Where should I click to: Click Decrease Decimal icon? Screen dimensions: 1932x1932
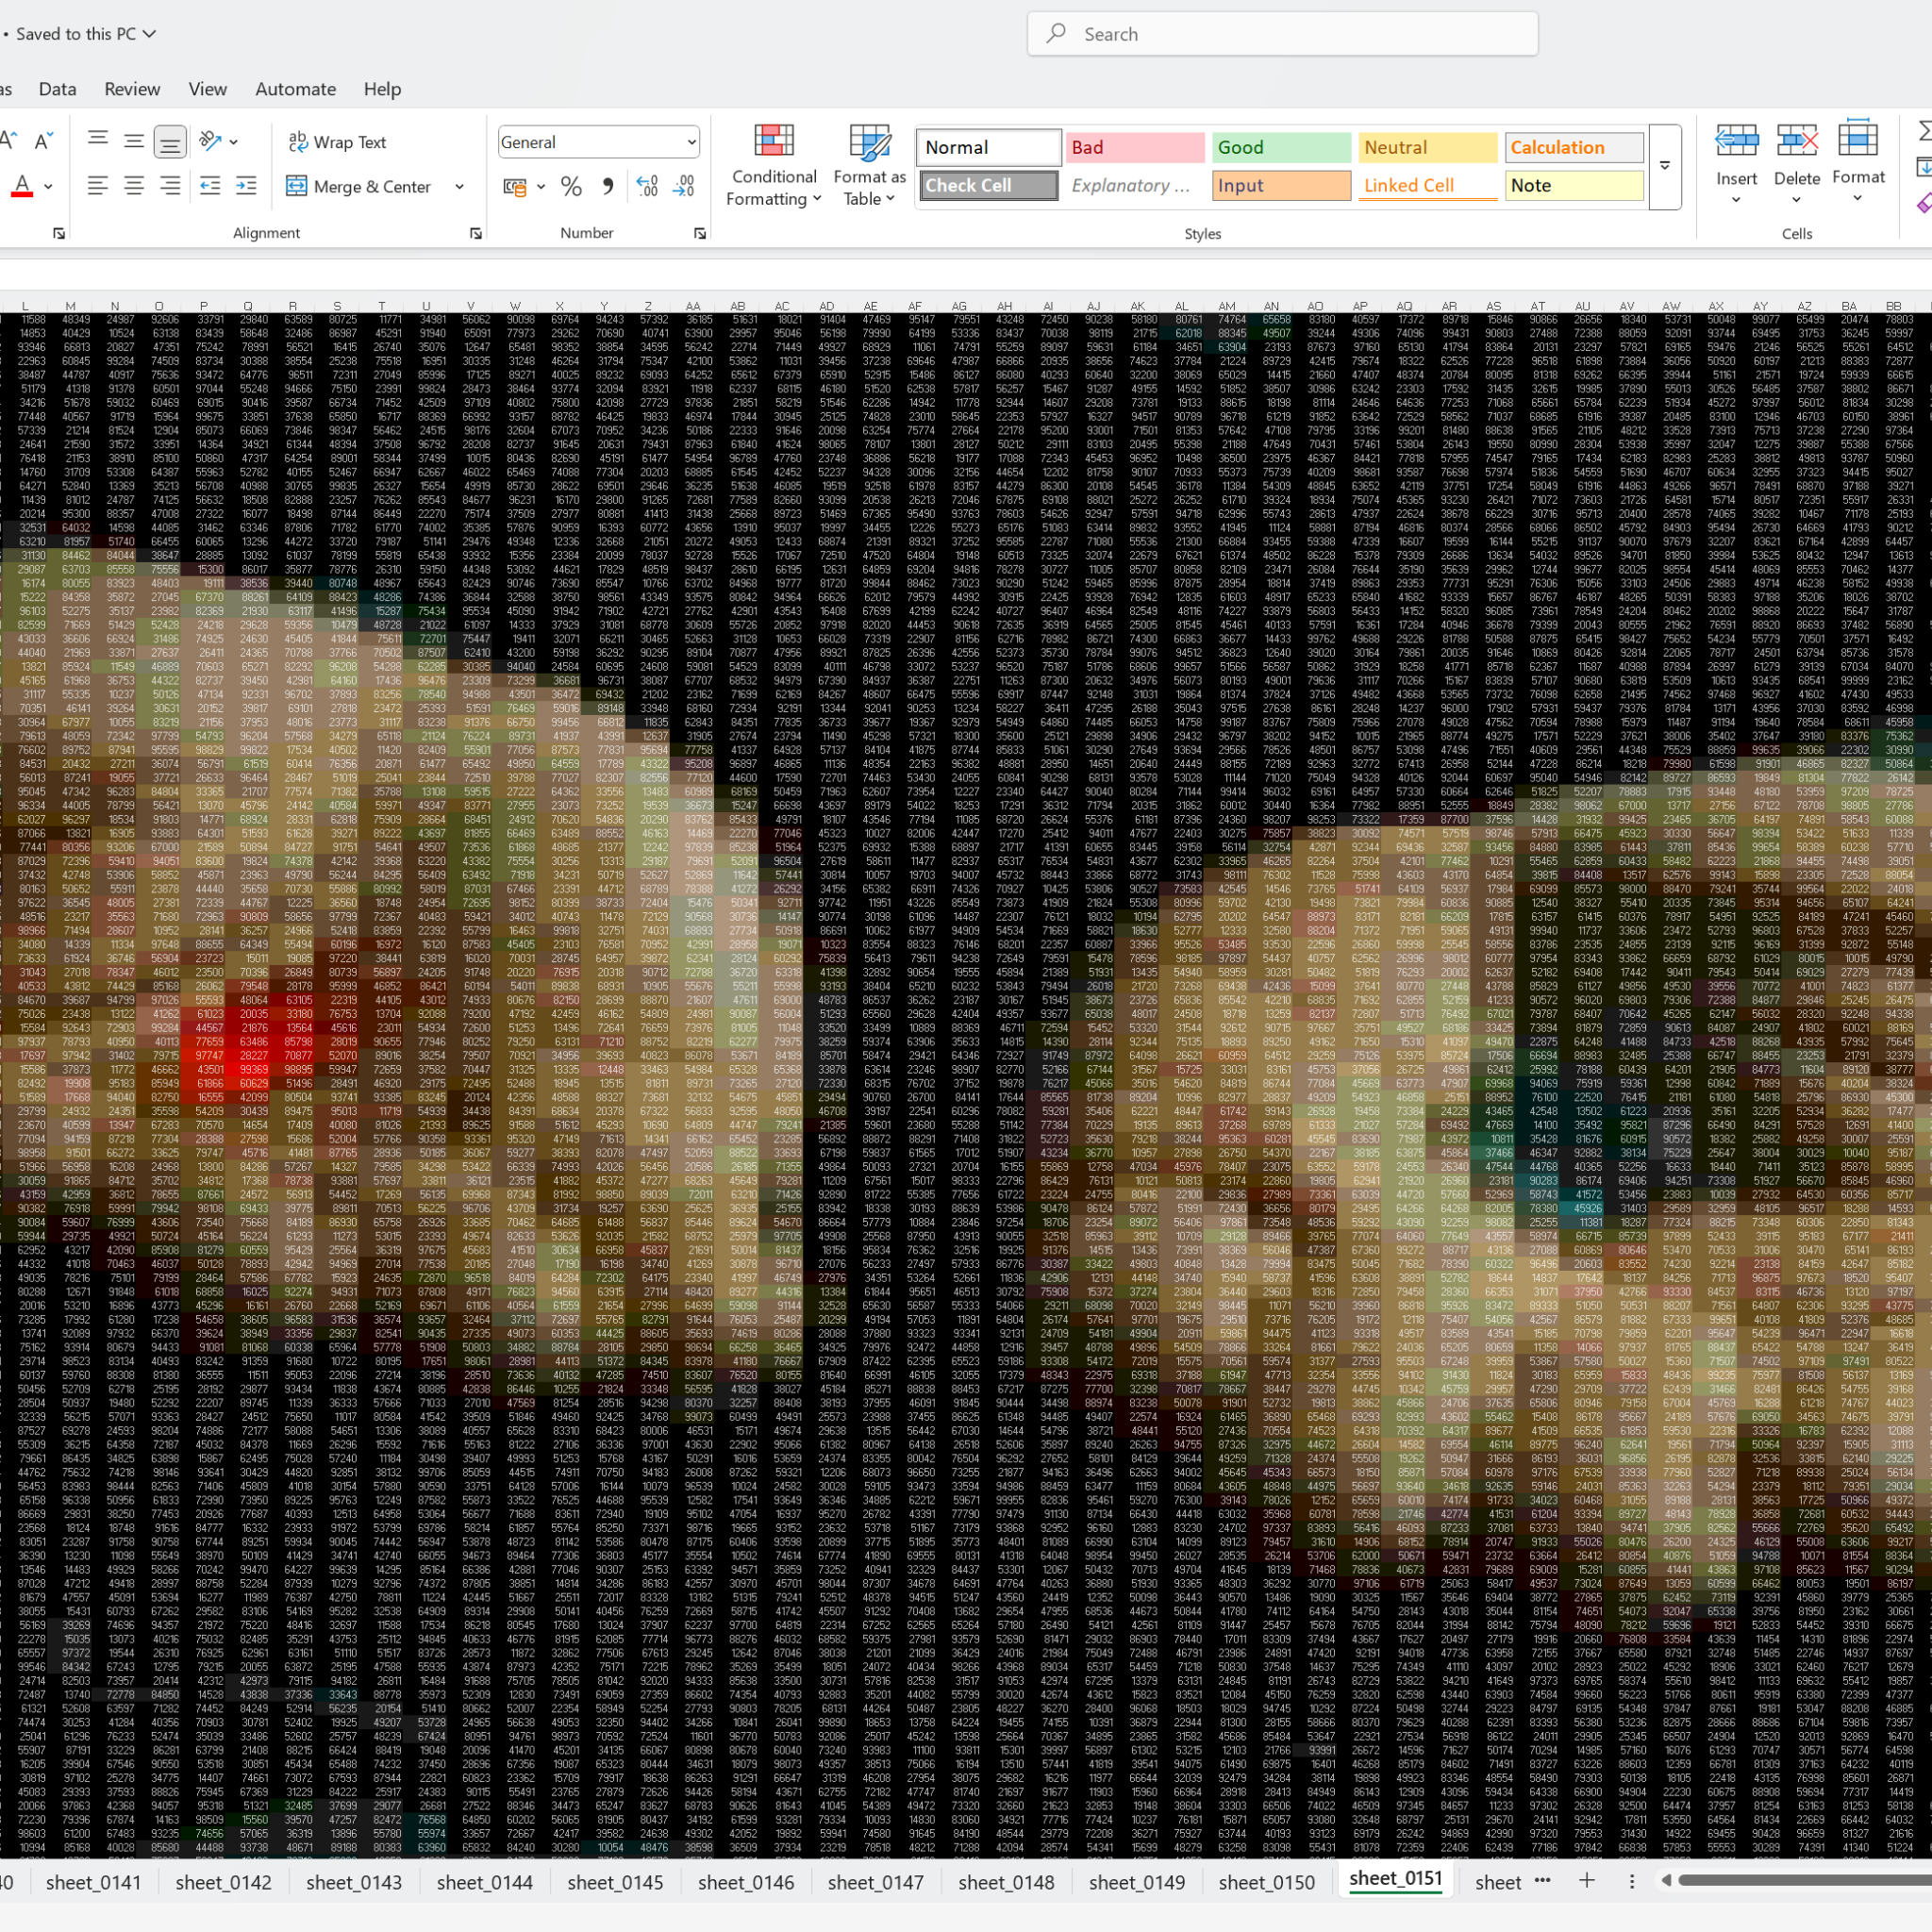684,186
